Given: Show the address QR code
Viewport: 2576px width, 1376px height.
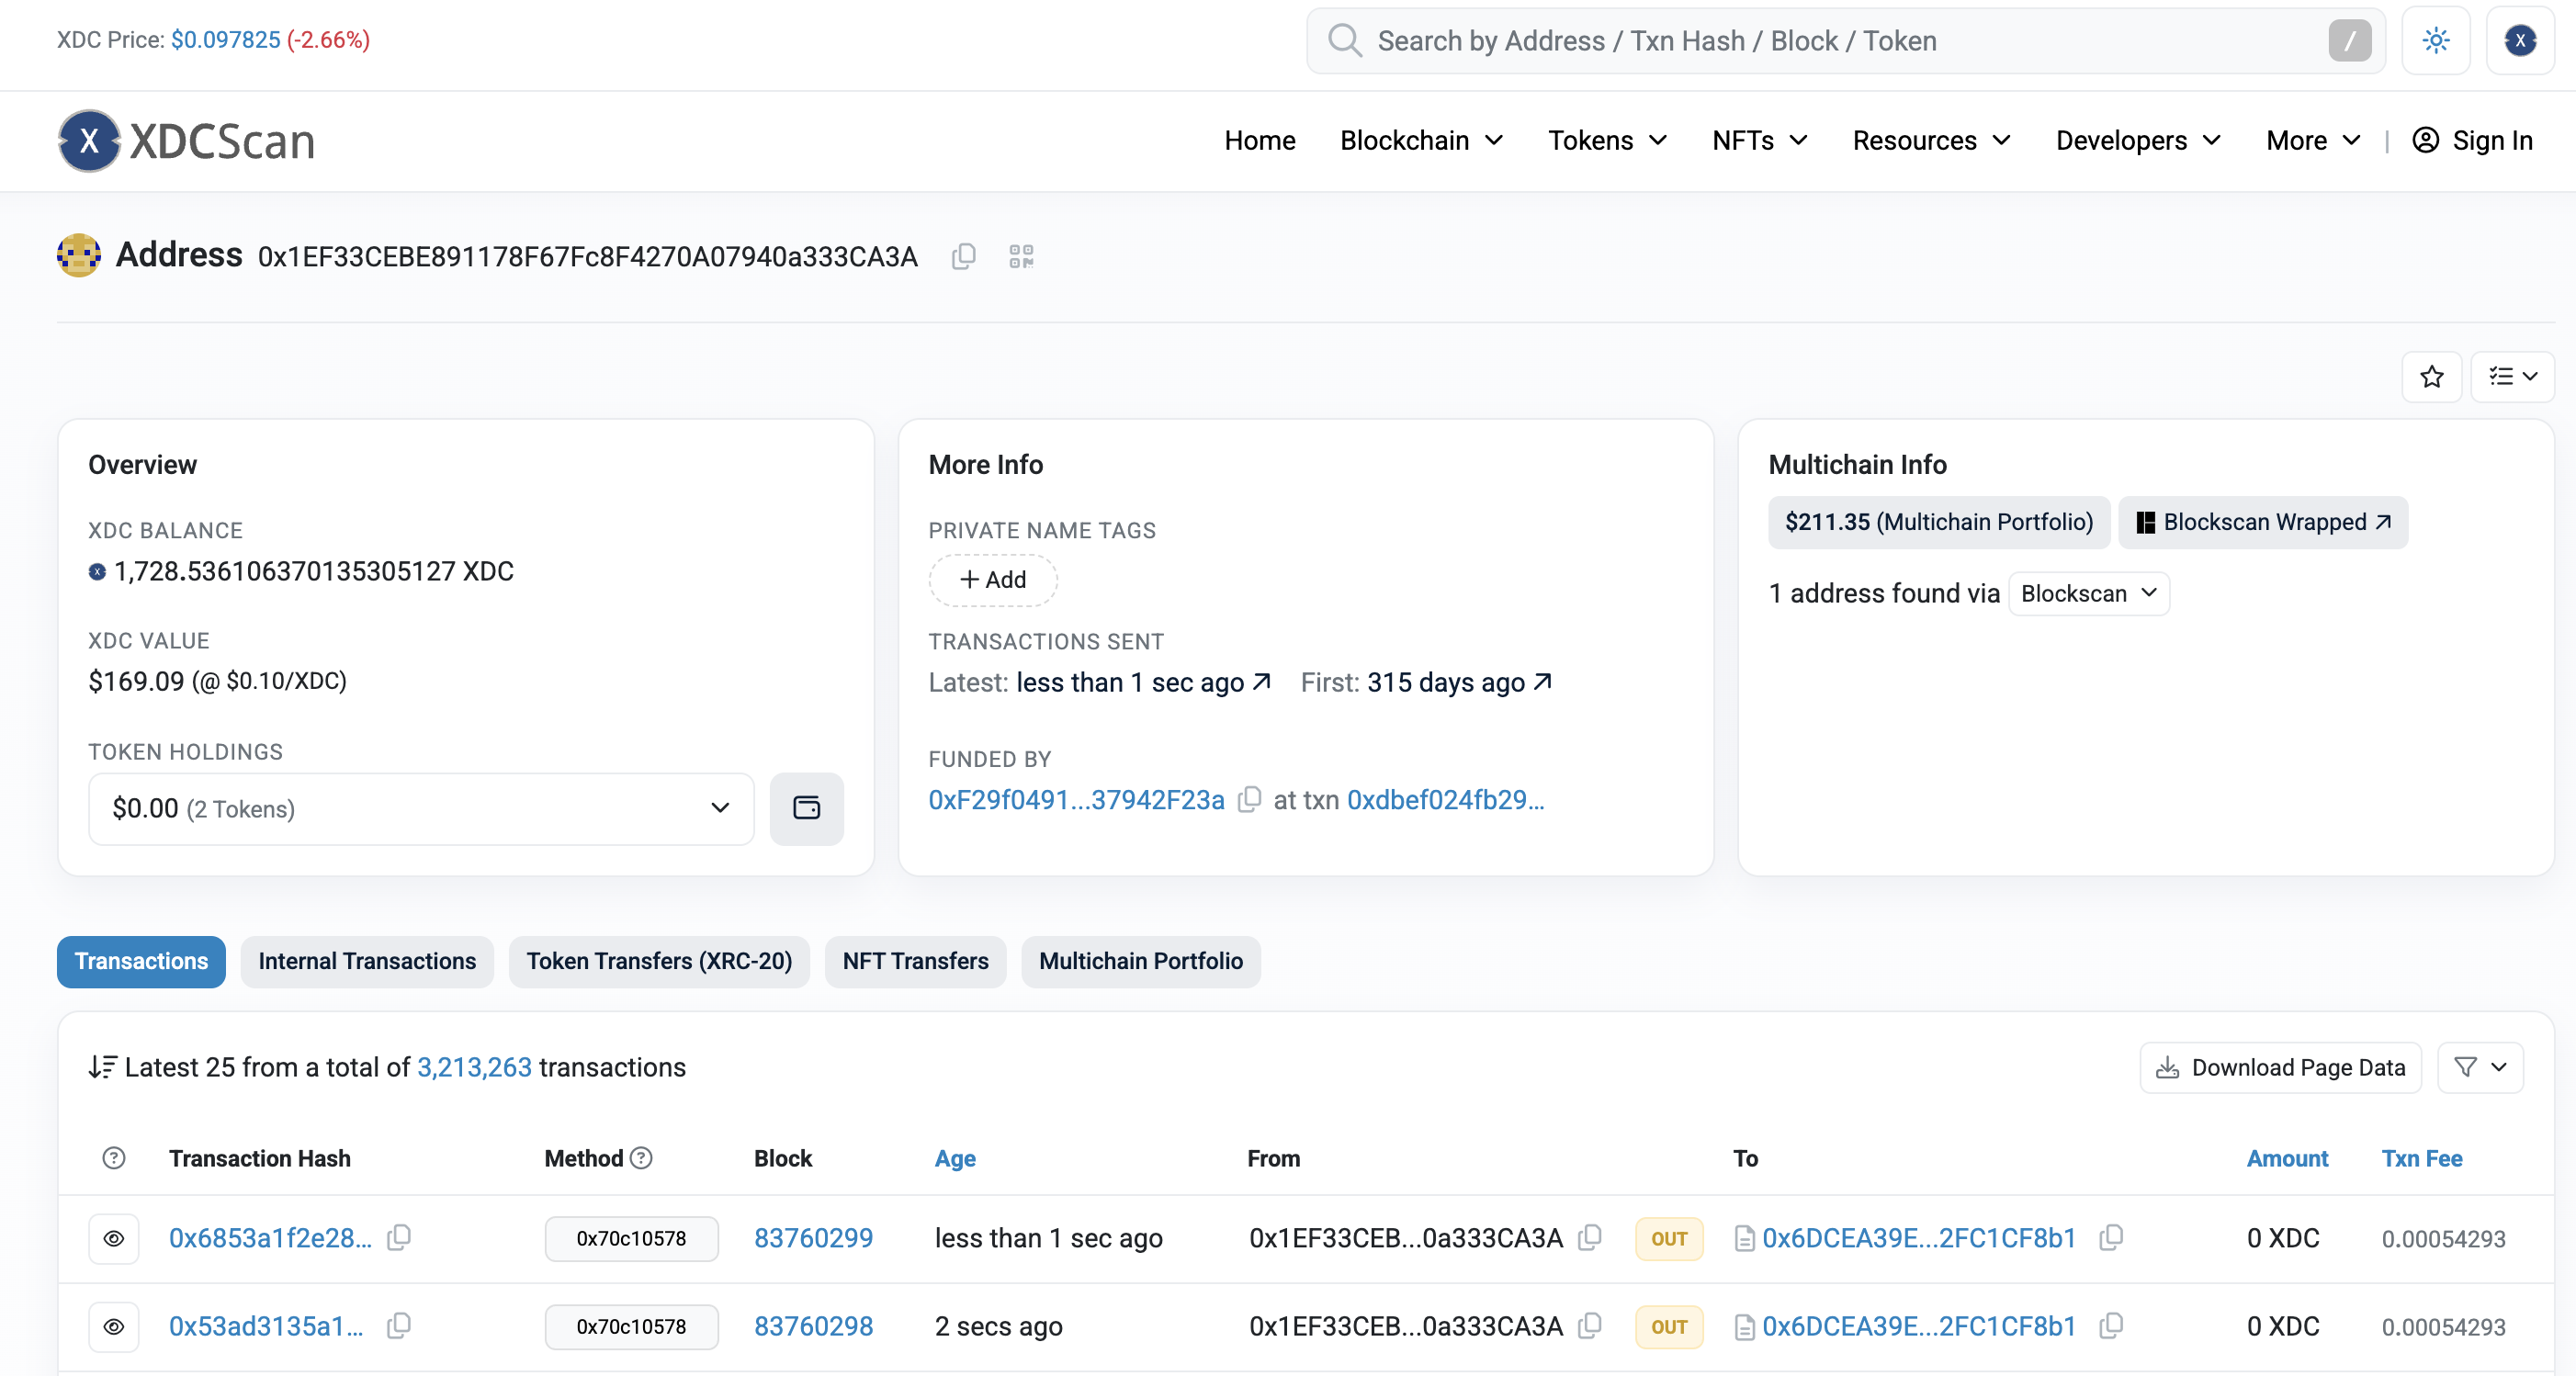Looking at the screenshot, I should [x=1021, y=257].
